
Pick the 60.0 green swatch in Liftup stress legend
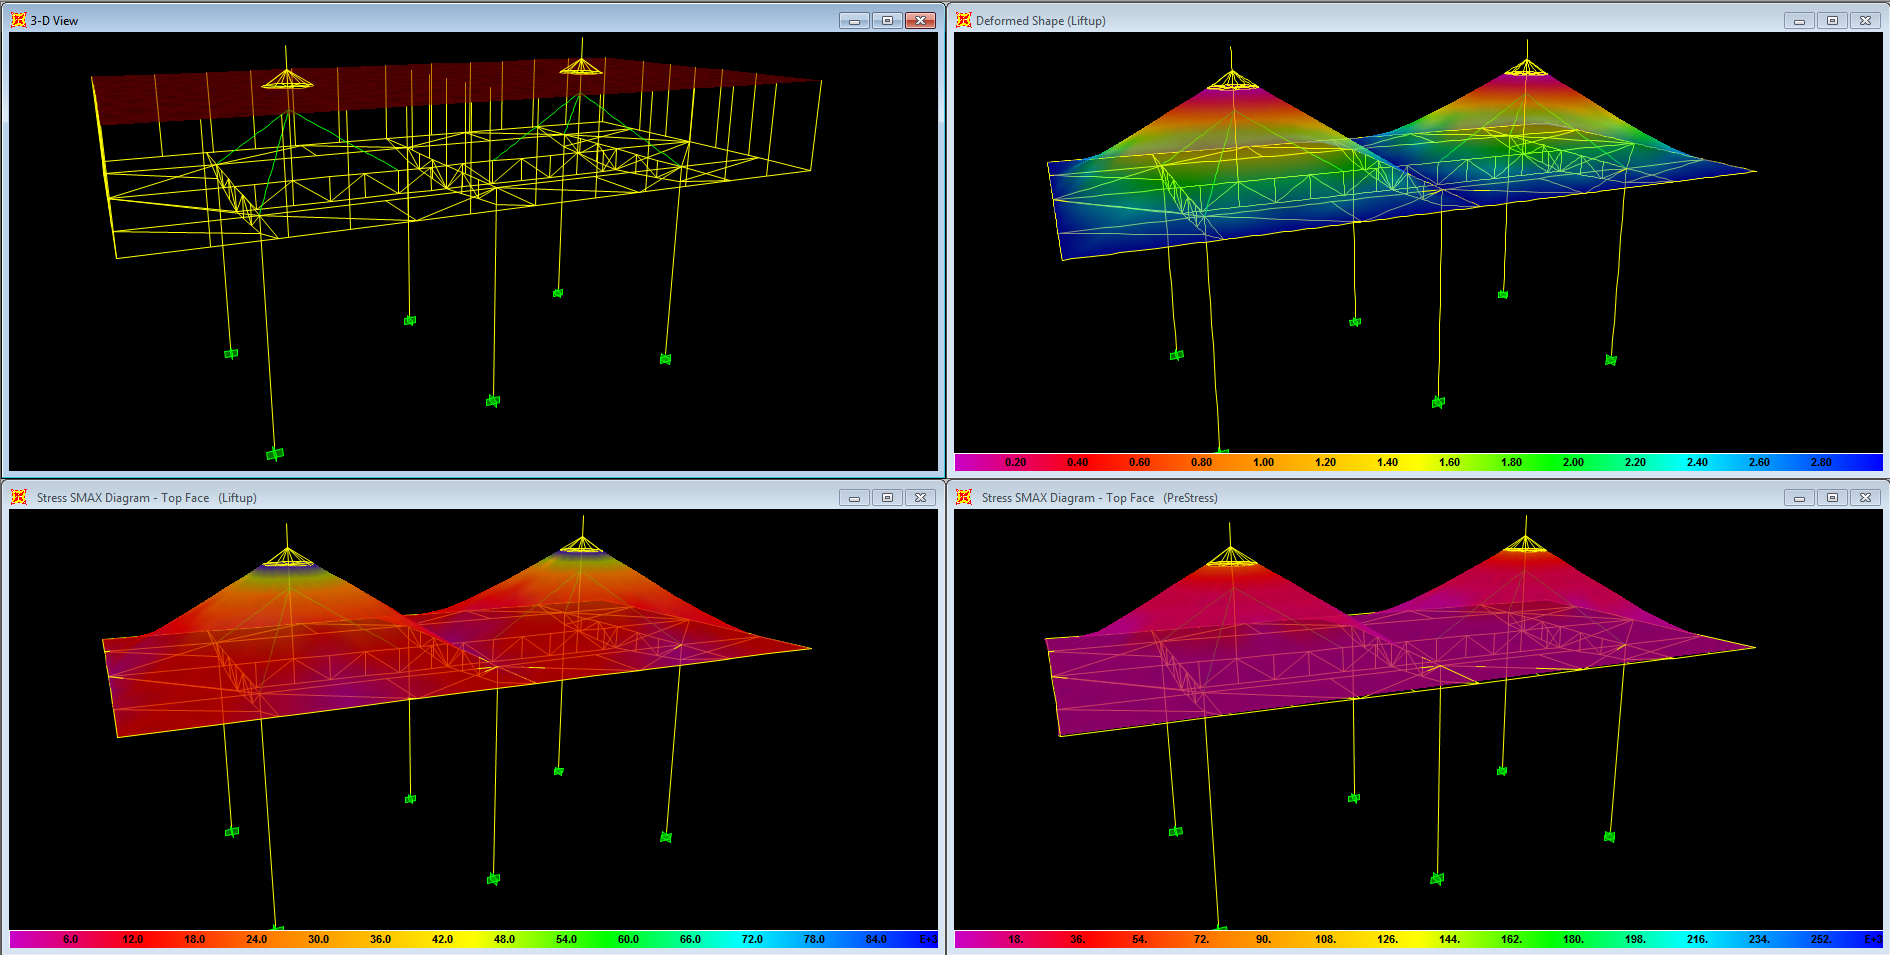(628, 939)
